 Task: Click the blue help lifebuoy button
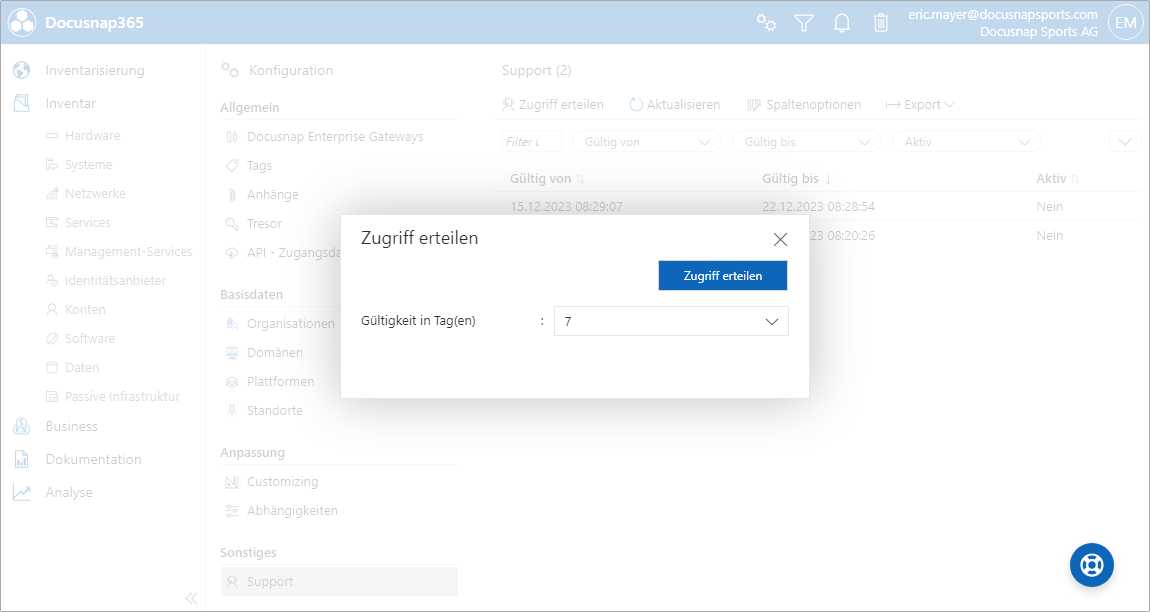(x=1091, y=565)
